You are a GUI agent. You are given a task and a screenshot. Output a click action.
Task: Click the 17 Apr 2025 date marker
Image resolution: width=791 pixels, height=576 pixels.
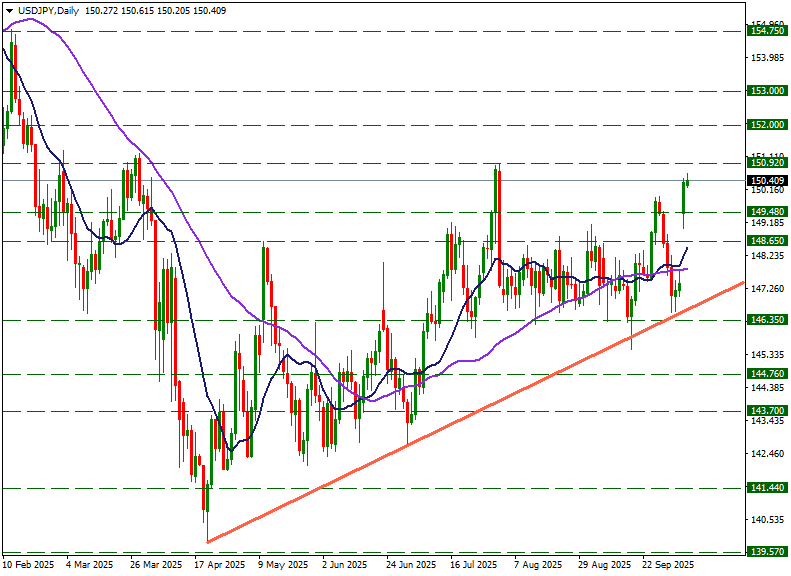(219, 565)
